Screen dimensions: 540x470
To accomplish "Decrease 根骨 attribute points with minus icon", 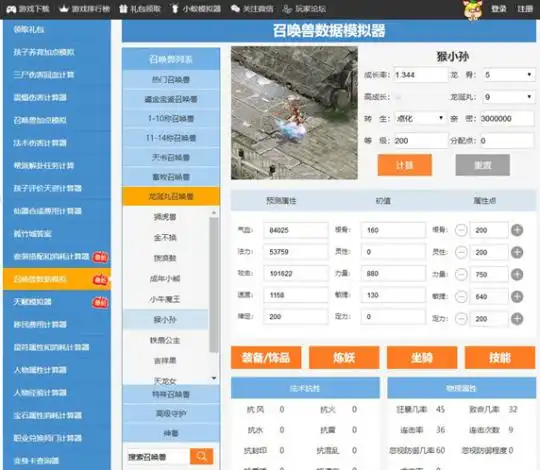I will point(461,230).
